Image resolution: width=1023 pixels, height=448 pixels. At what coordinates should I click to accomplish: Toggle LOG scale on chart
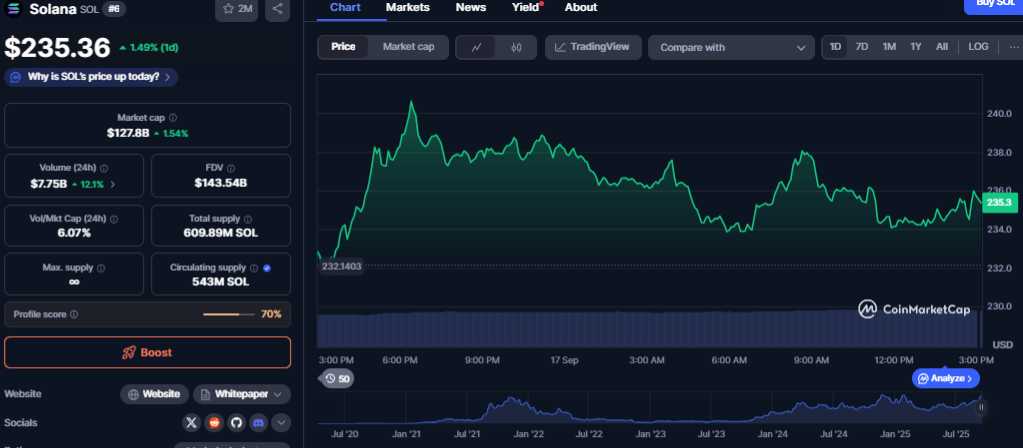pos(978,47)
